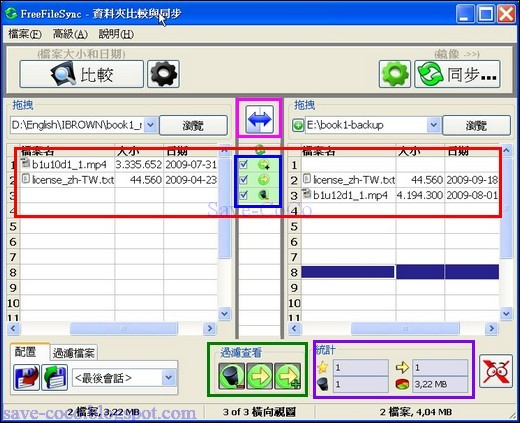520x423 pixels.
Task: Toggle filter view update-right arrow button
Action: (x=259, y=376)
